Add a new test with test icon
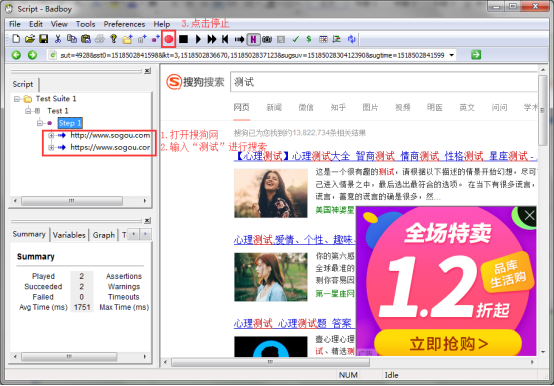This screenshot has height=386, width=554. tap(142, 39)
